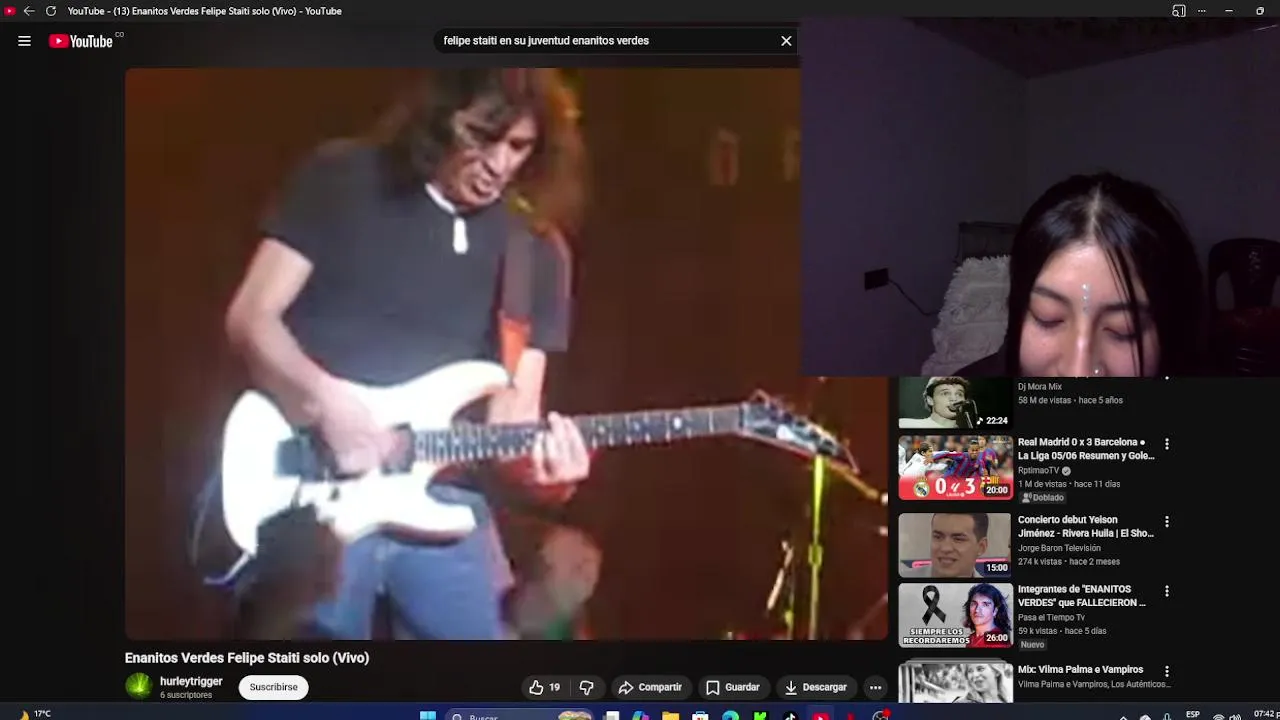The image size is (1280, 720).
Task: Open Jorge Baron Televisión channel link
Action: click(x=1059, y=548)
